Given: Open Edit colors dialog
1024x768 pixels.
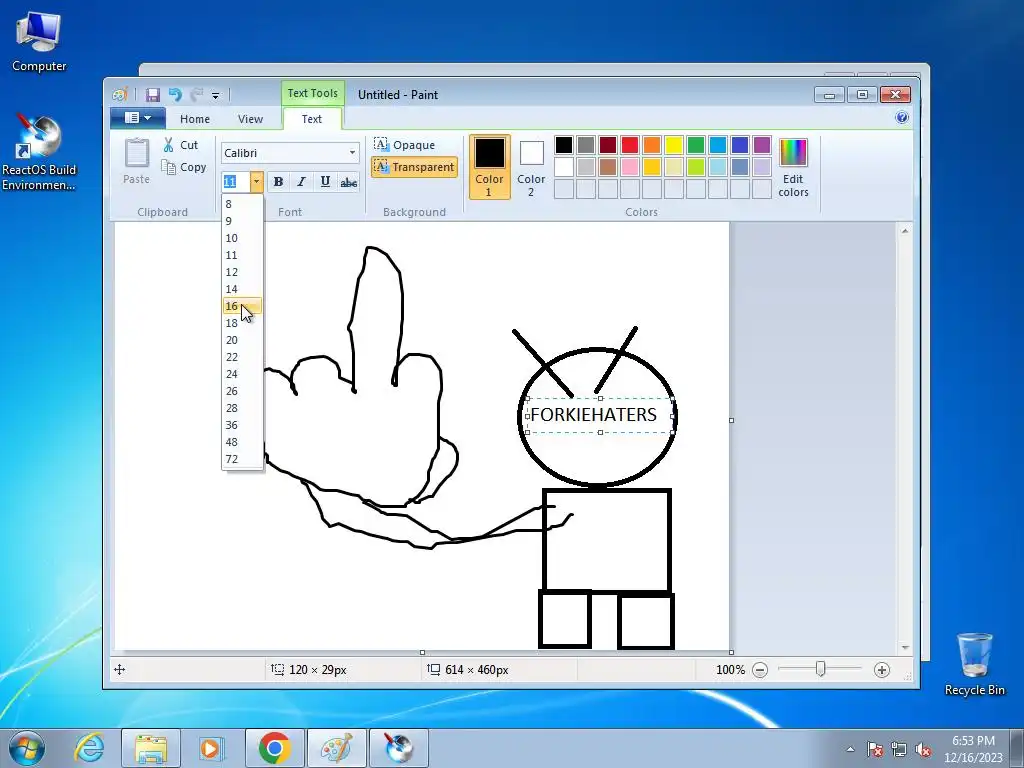Looking at the screenshot, I should point(793,167).
